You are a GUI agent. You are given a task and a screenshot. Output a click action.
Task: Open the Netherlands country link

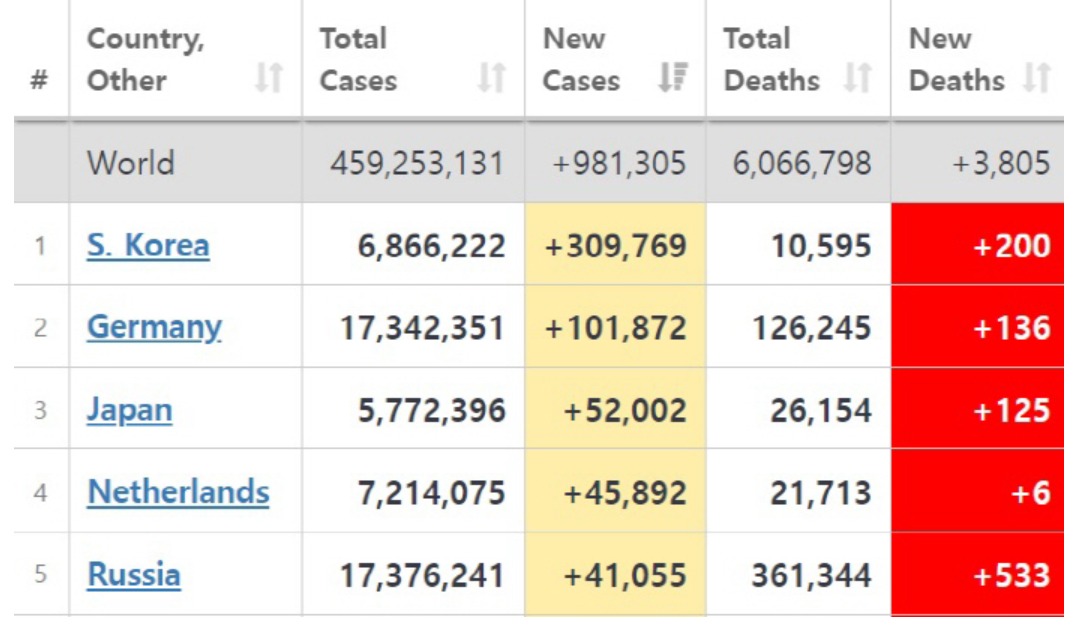[178, 492]
